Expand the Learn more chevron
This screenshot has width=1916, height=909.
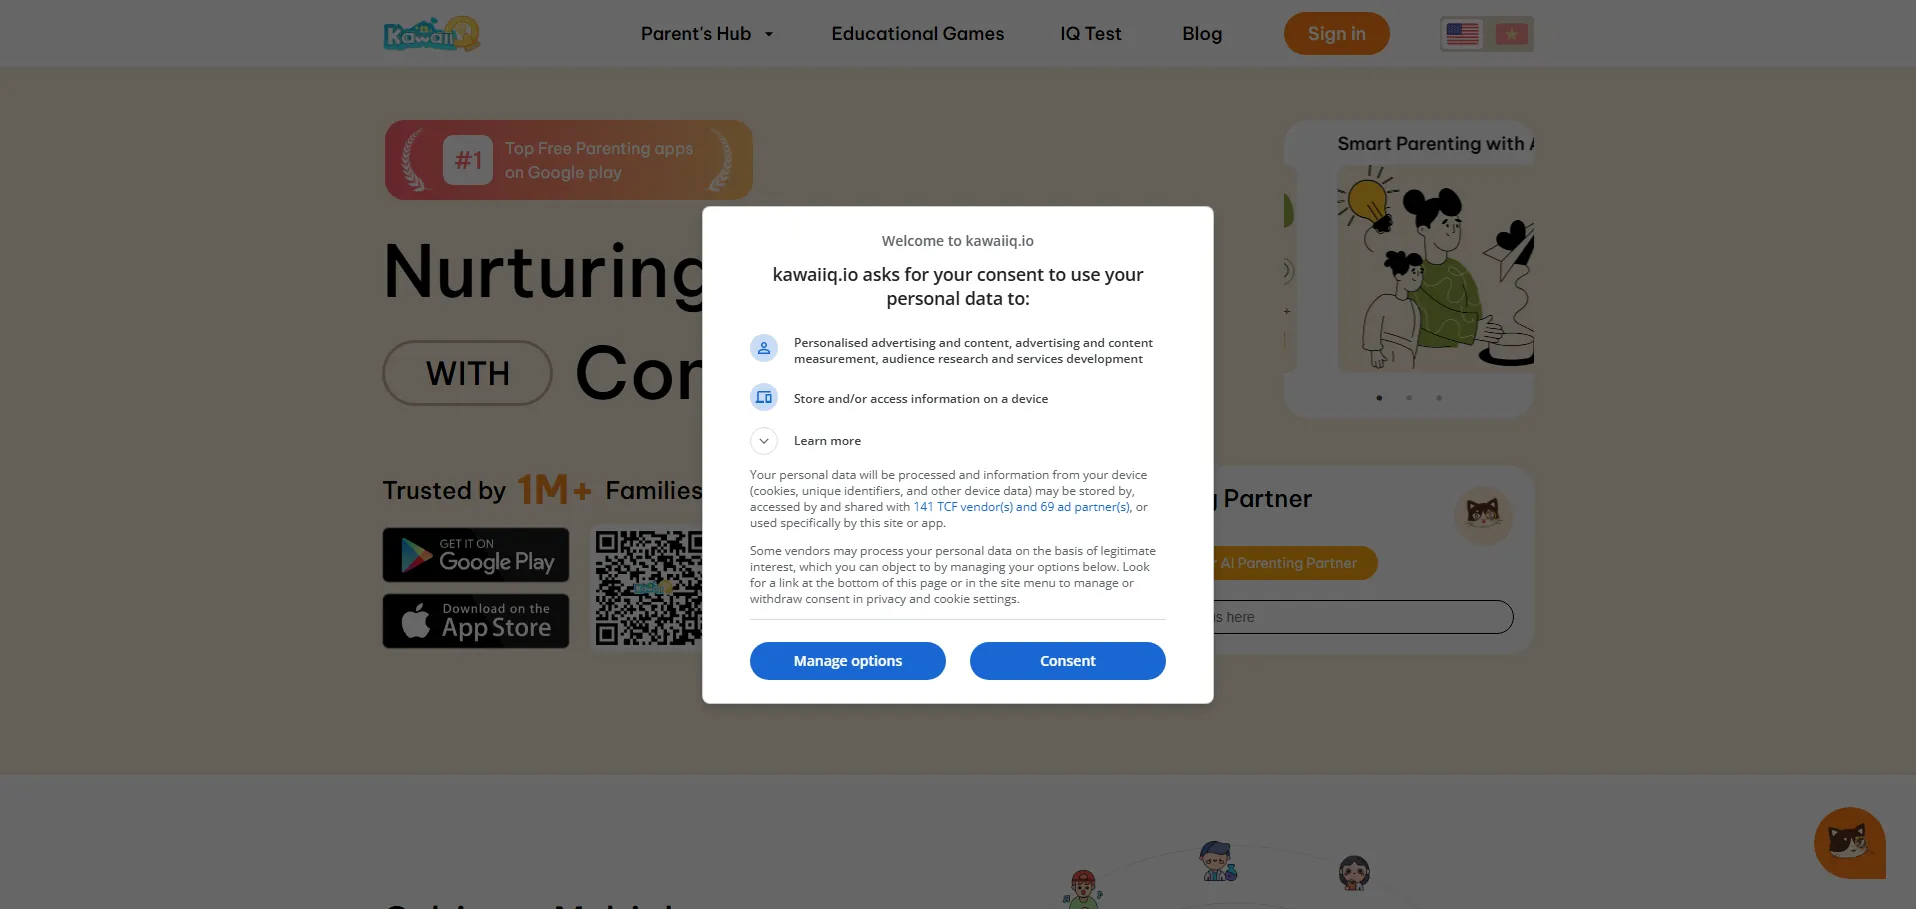[x=764, y=441]
